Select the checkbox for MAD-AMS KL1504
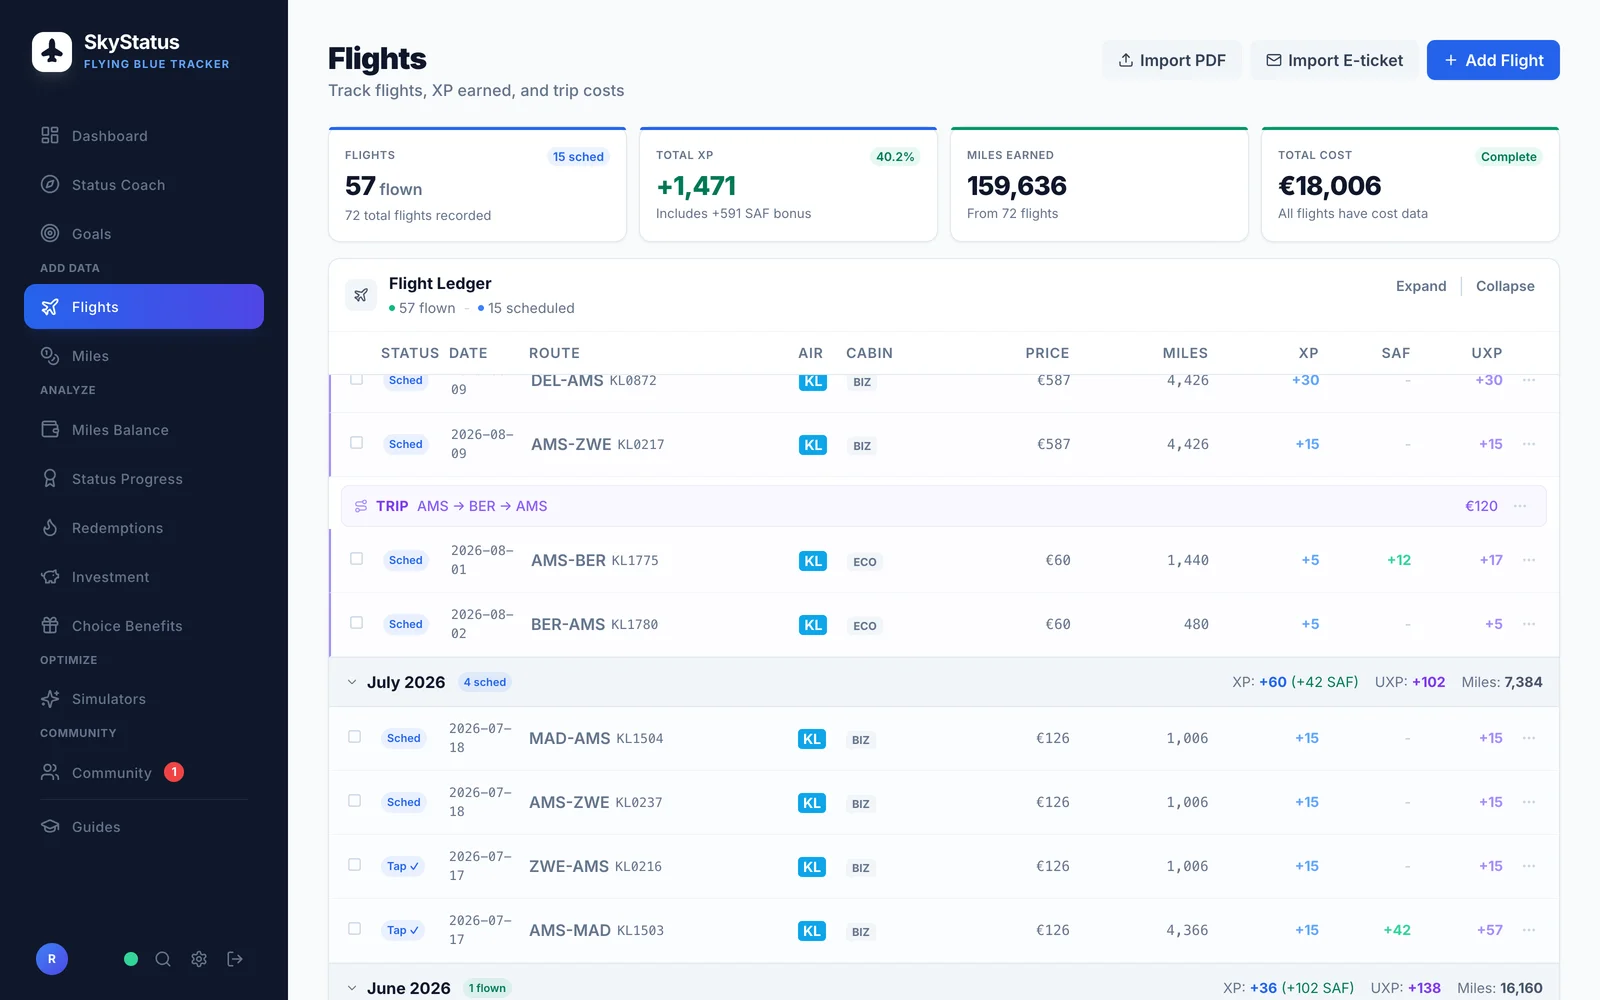The image size is (1600, 1000). point(354,736)
